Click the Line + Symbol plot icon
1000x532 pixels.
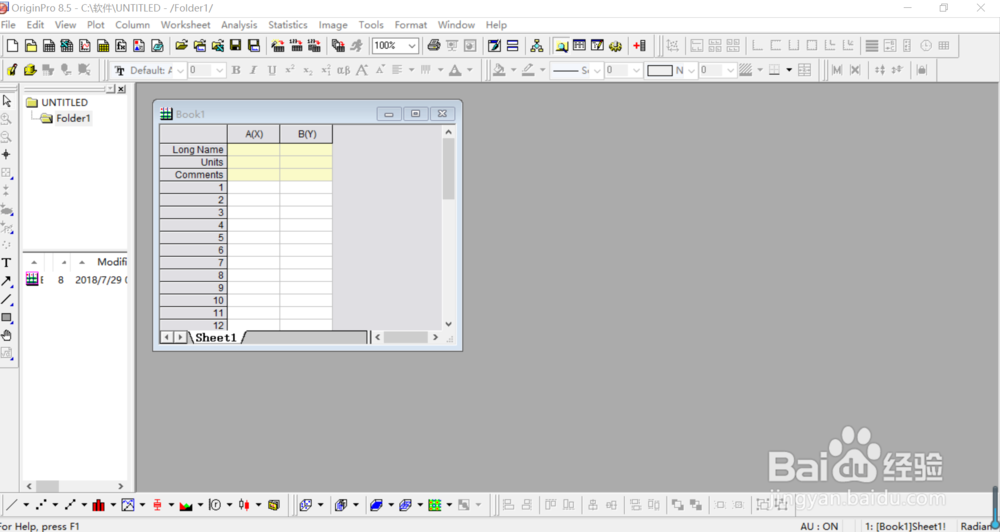[70, 505]
